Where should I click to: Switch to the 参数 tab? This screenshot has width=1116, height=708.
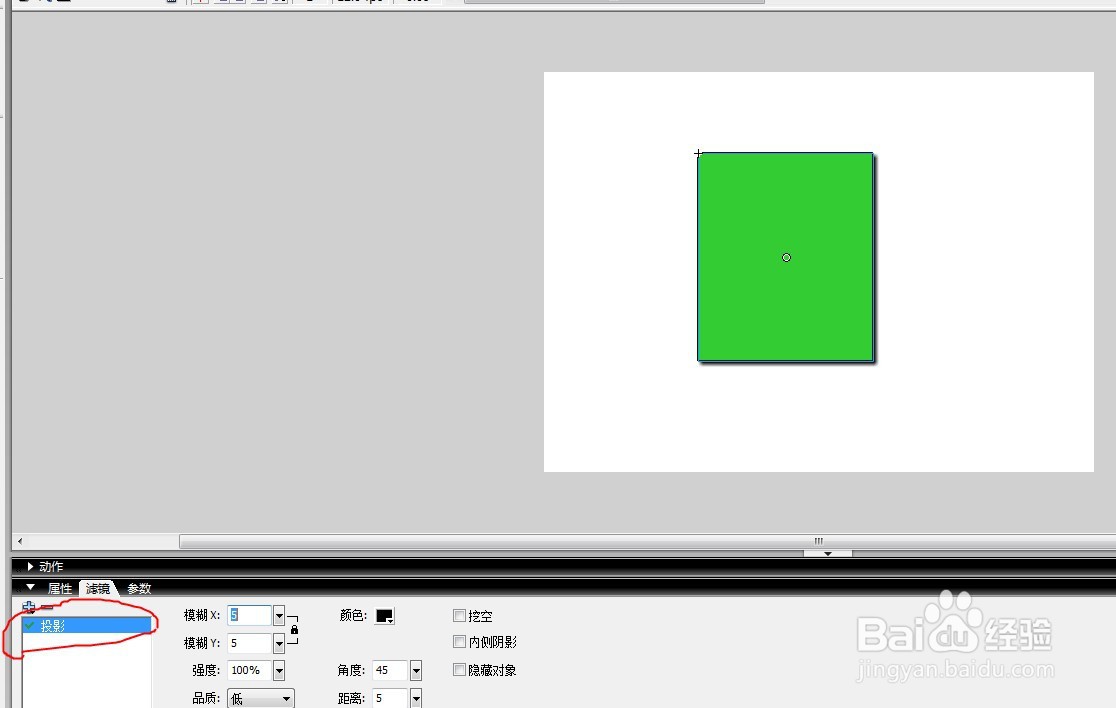coord(139,588)
